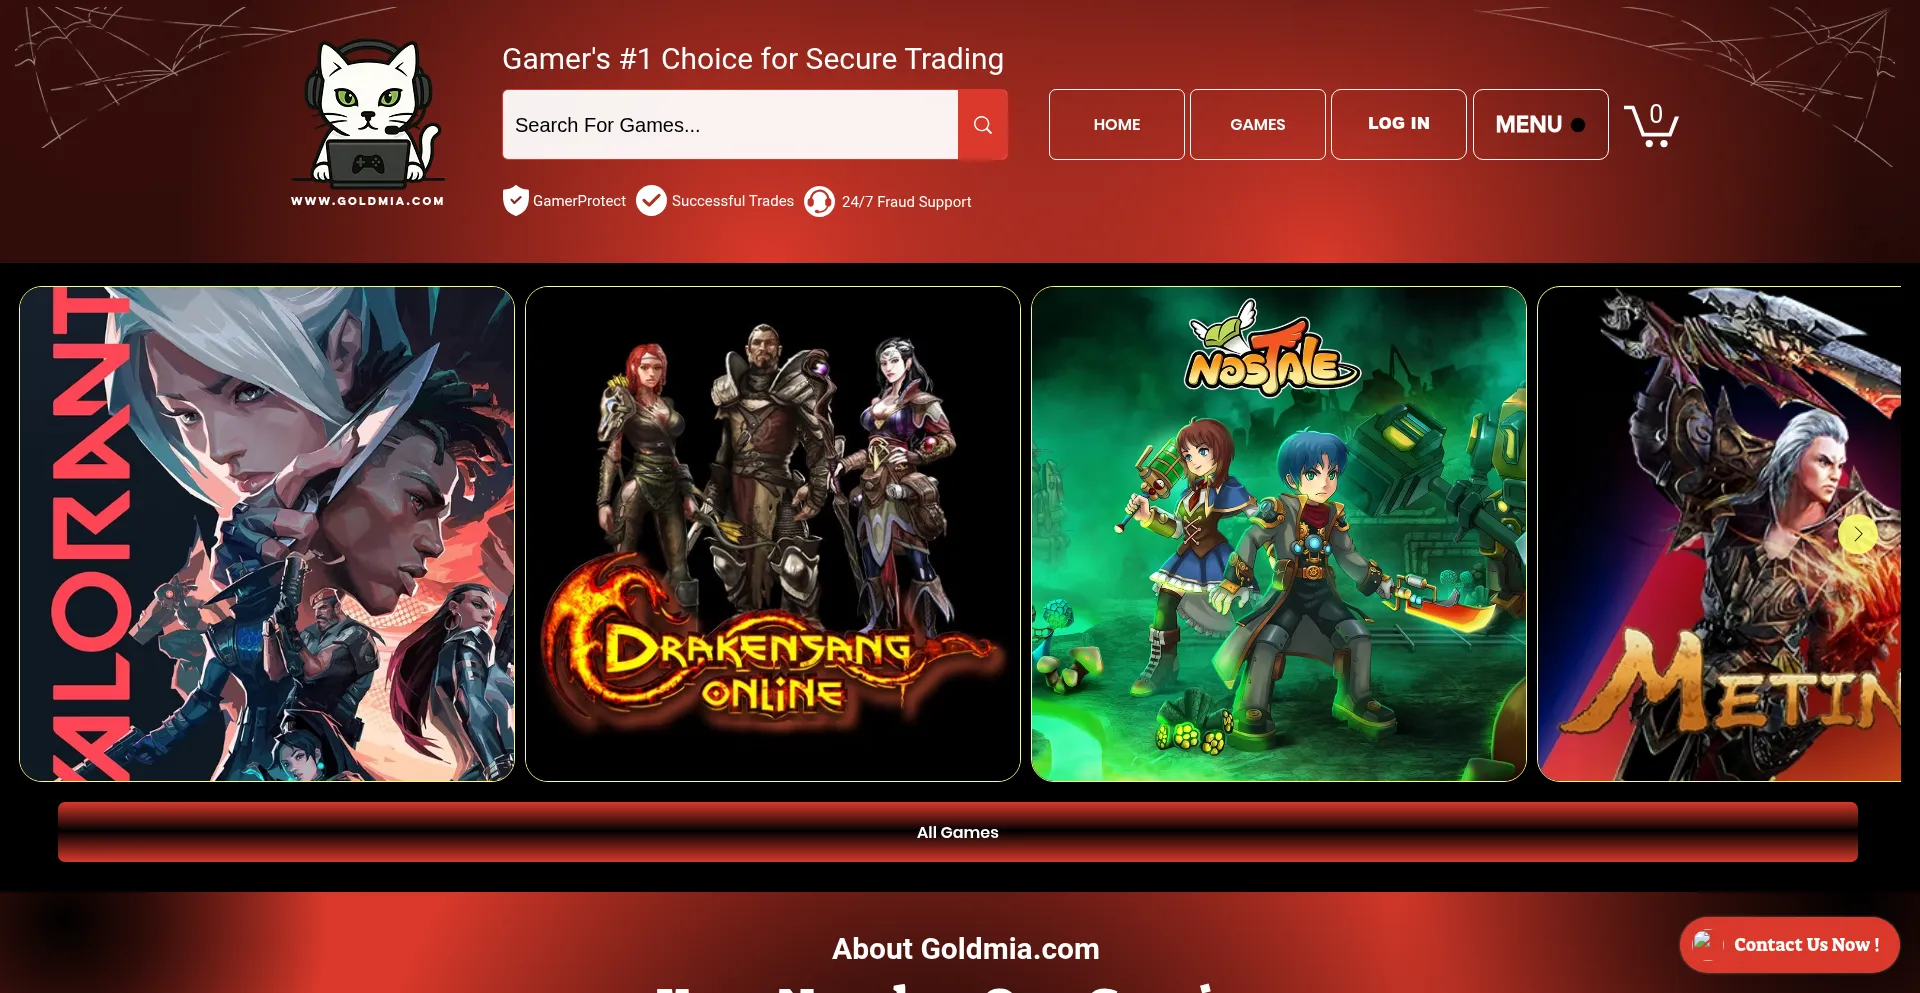
Task: Open the Drakensang Online game card
Action: point(773,534)
